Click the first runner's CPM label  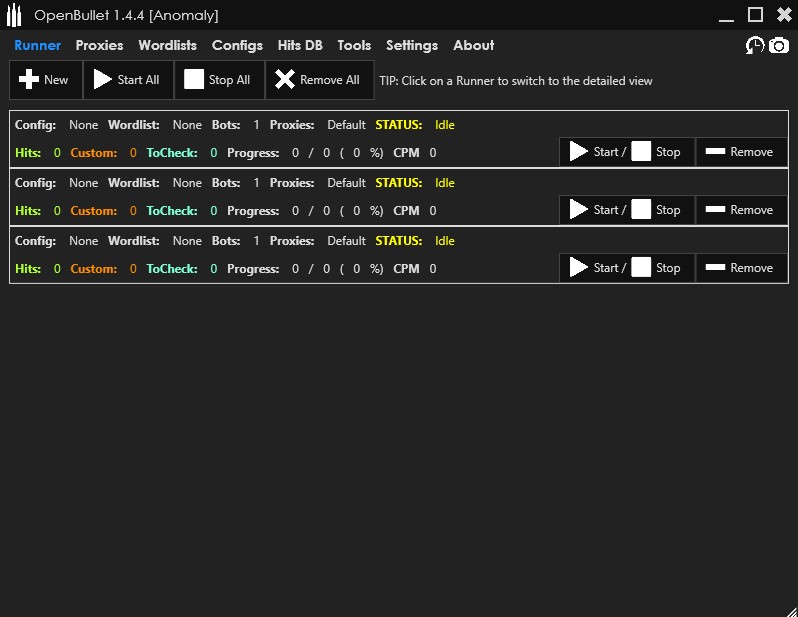pyautogui.click(x=406, y=153)
